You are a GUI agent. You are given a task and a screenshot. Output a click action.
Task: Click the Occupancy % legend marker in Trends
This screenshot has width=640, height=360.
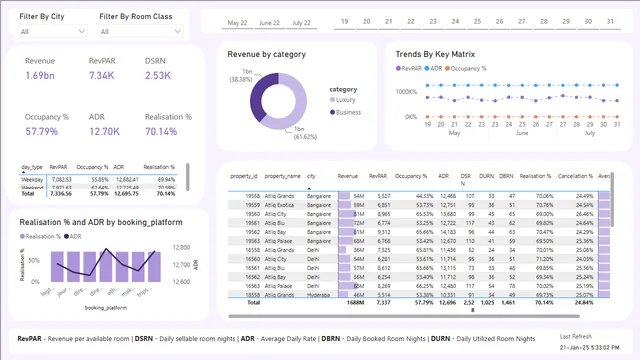tap(447, 69)
